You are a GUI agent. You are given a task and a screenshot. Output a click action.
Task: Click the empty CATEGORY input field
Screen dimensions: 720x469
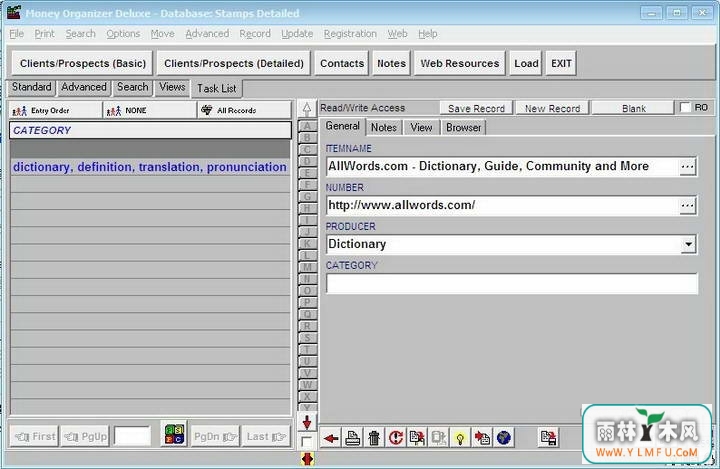pyautogui.click(x=512, y=283)
